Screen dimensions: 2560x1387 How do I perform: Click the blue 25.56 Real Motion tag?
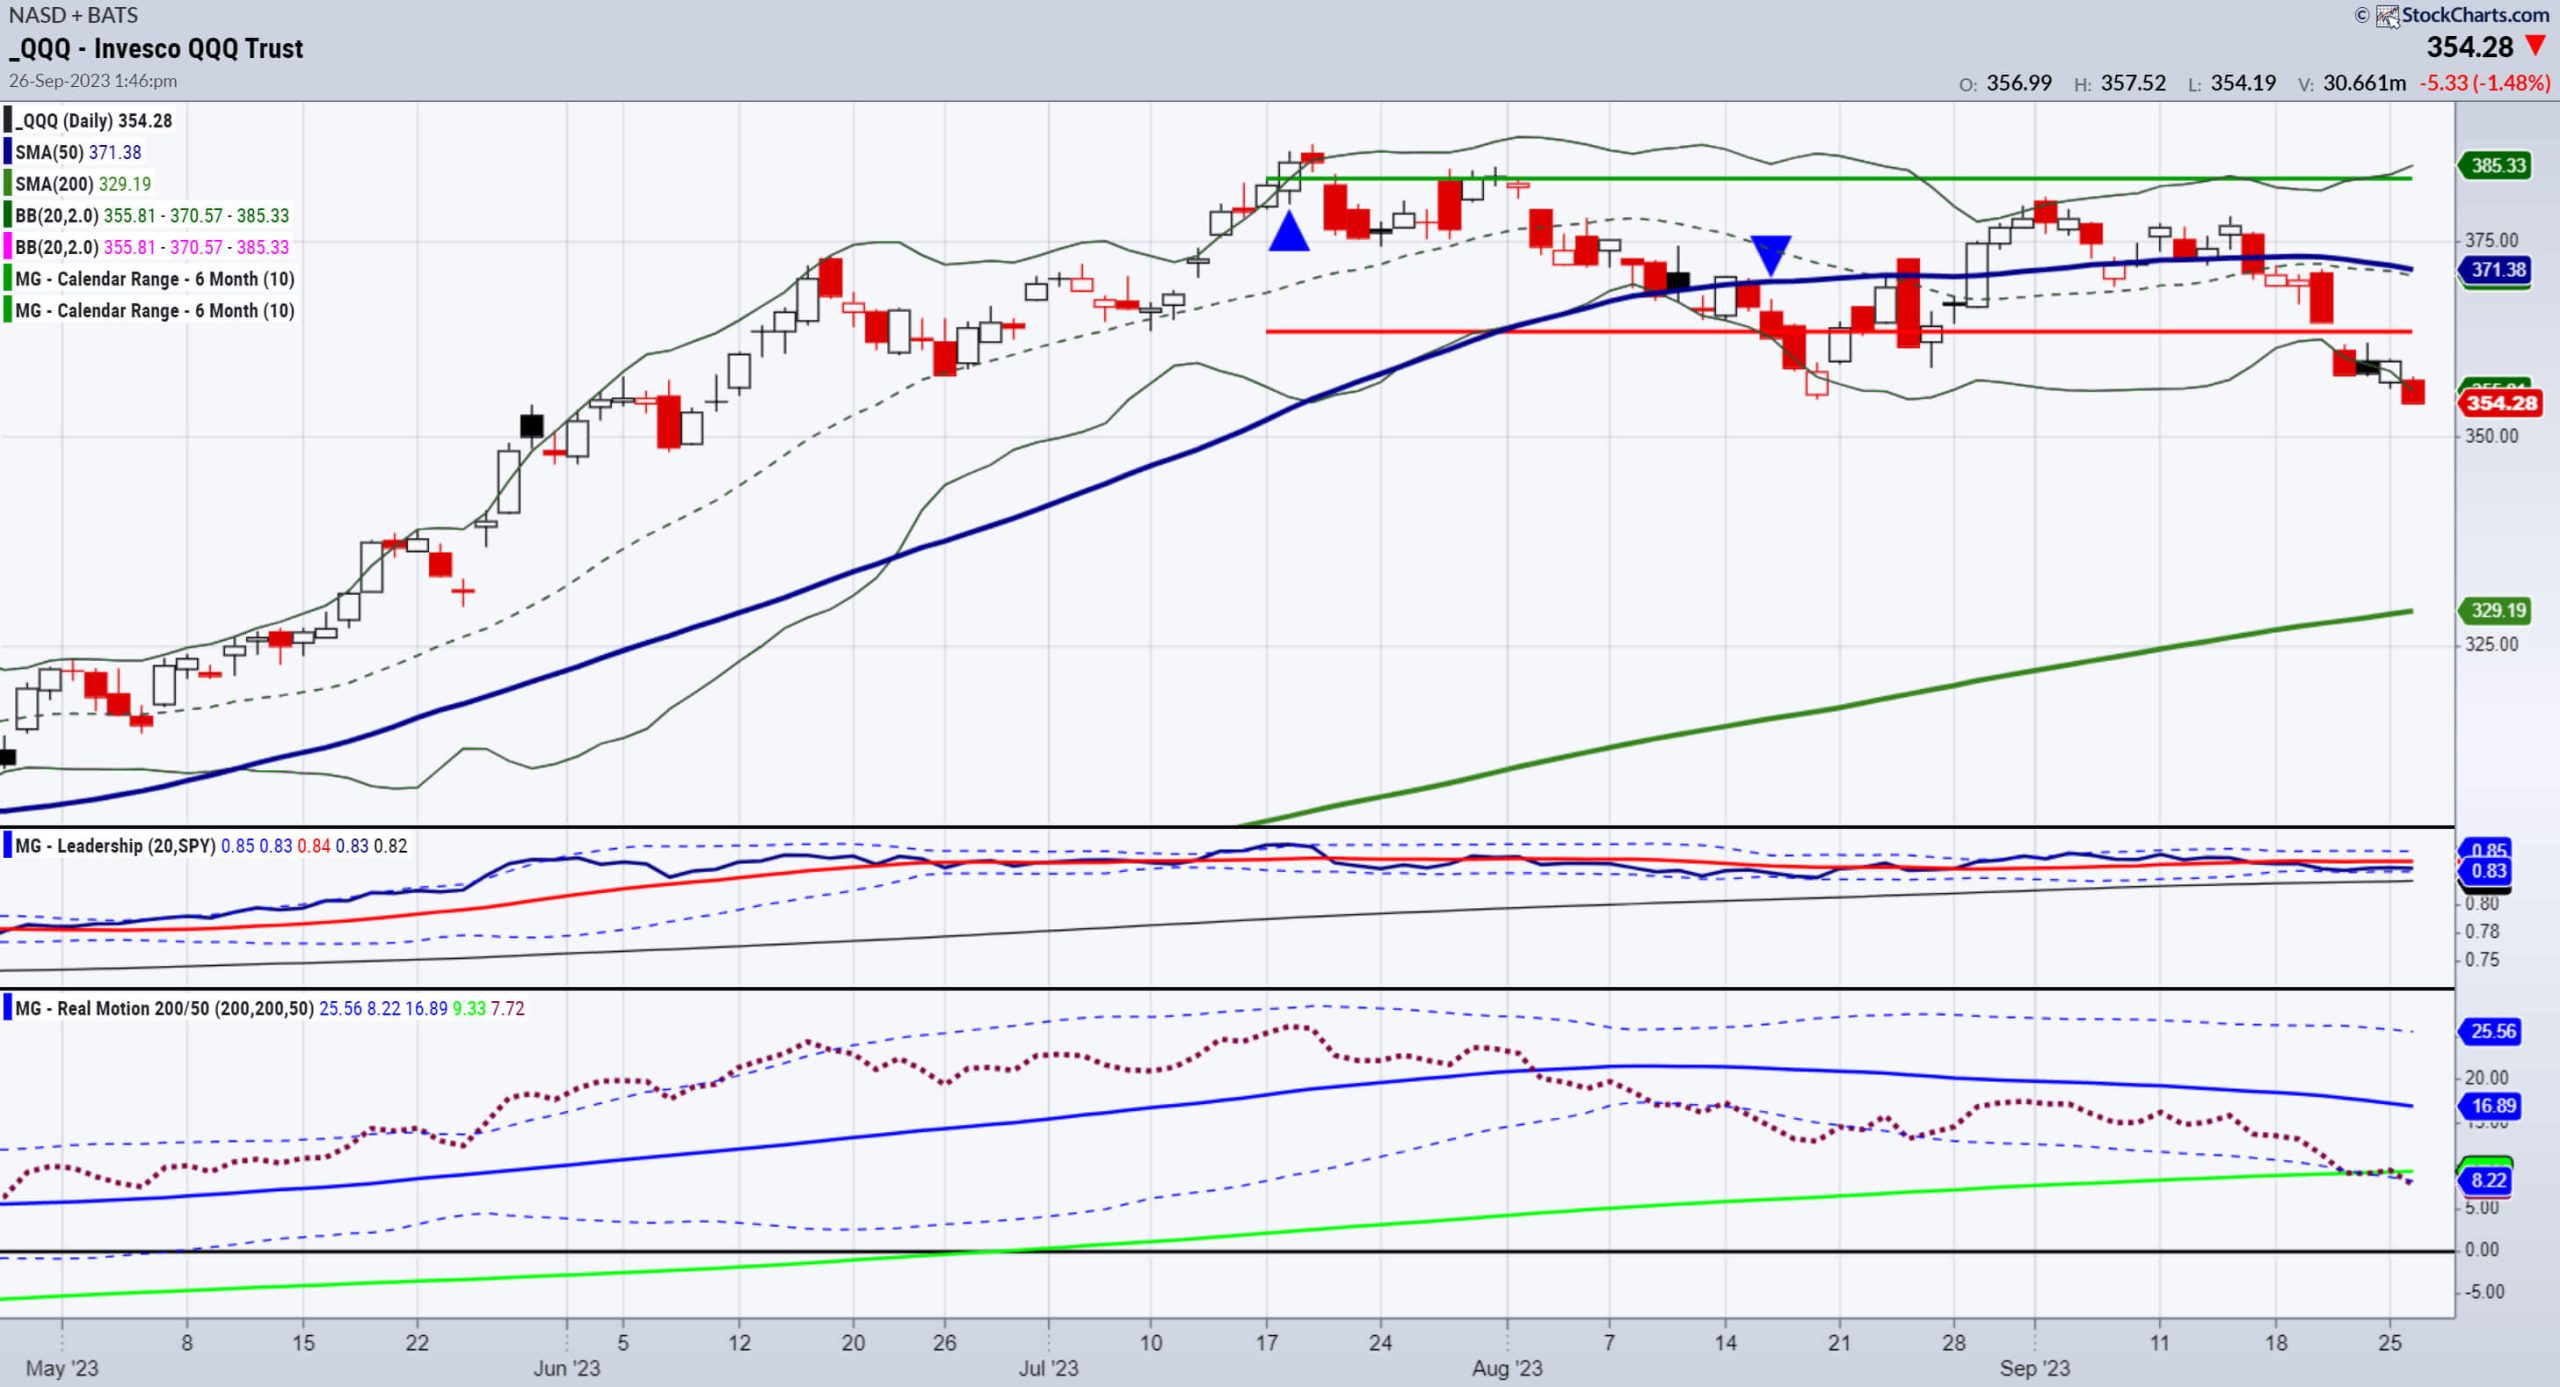click(2492, 1031)
